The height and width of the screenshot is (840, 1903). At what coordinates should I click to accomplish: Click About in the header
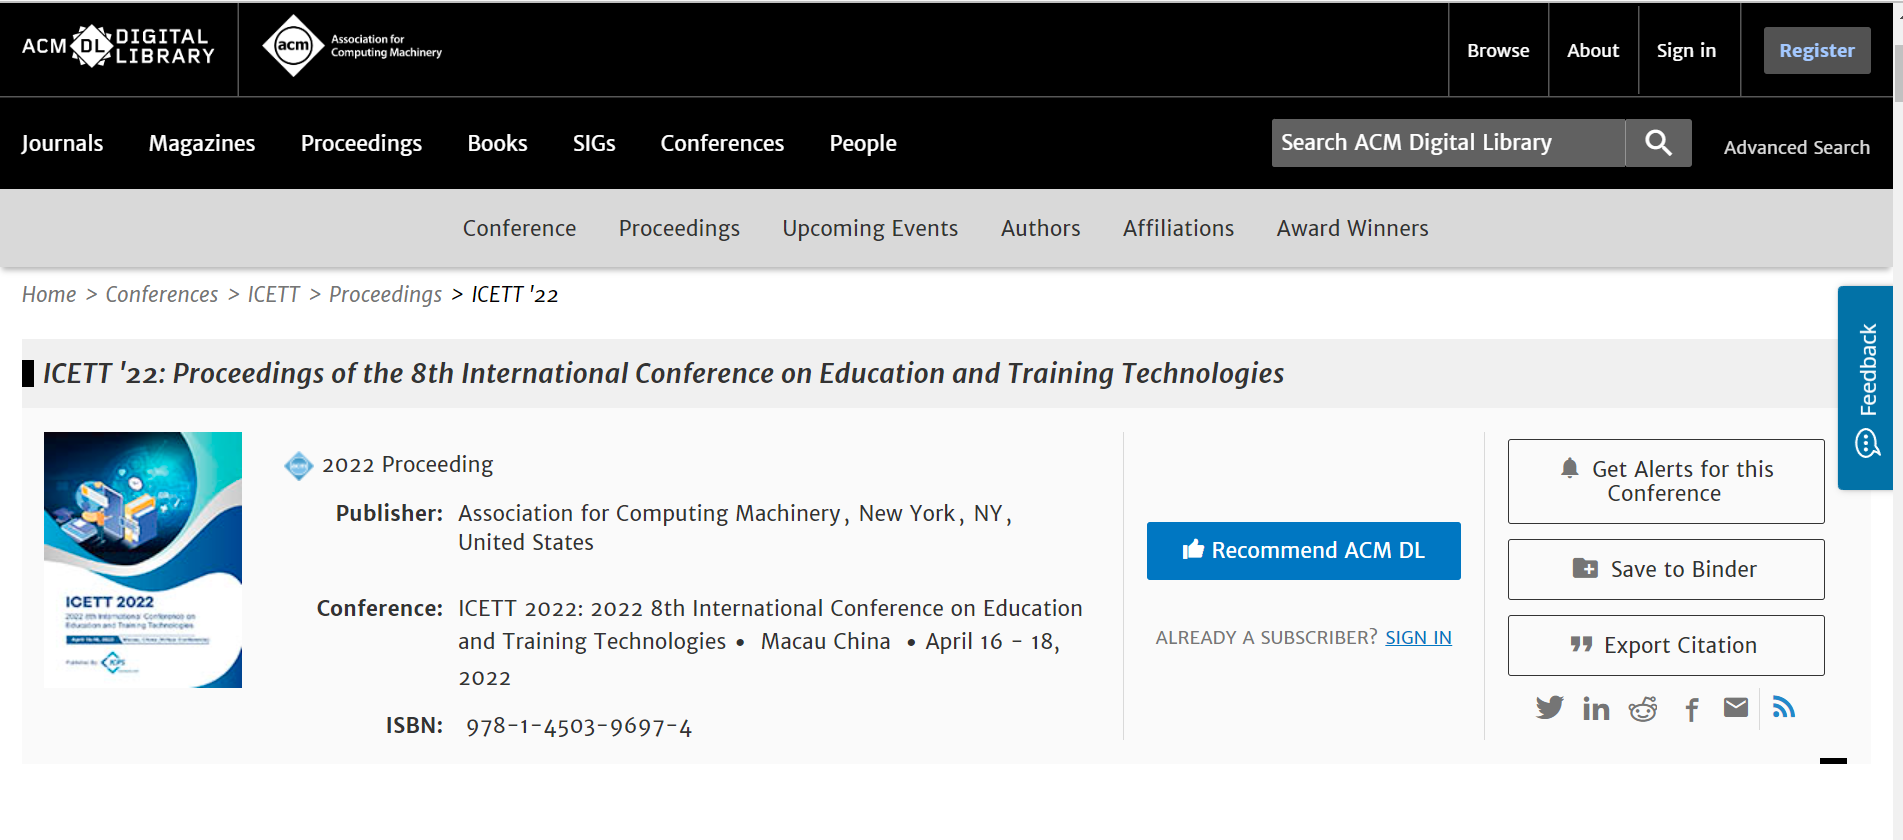click(x=1593, y=50)
